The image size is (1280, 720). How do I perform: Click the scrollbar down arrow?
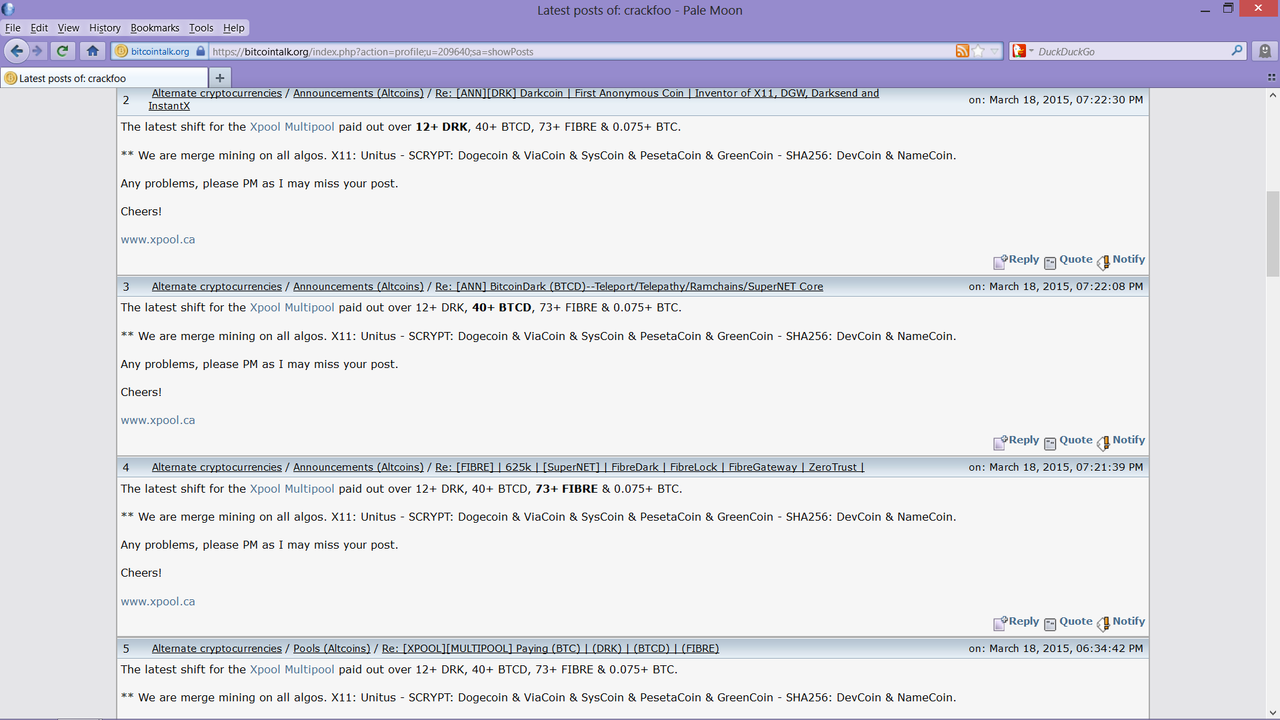pos(1273,712)
